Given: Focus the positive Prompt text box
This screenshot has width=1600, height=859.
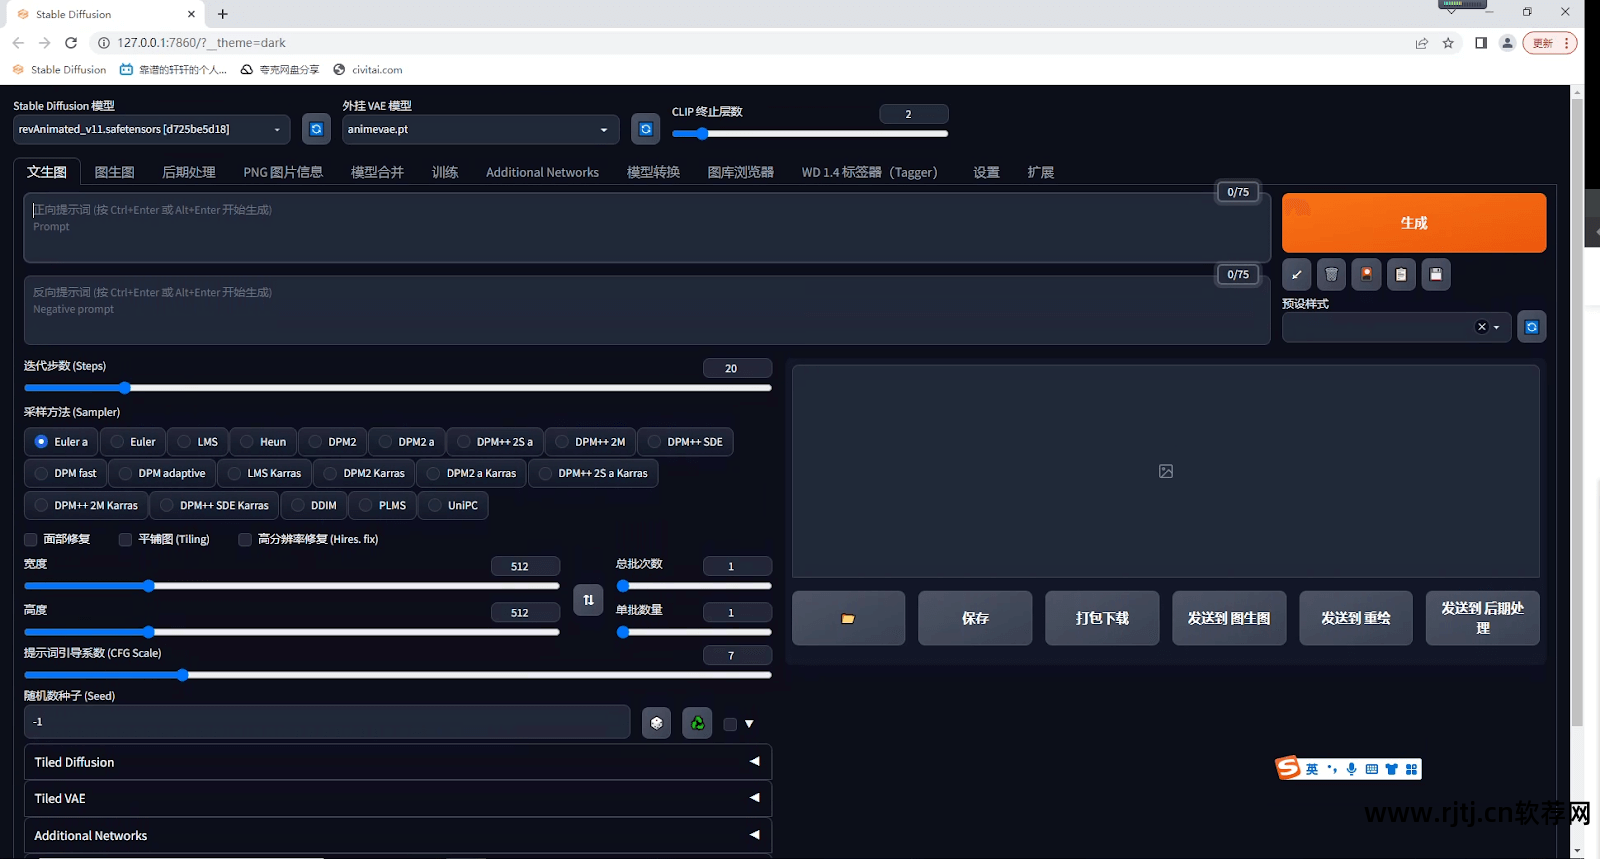Looking at the screenshot, I should [647, 228].
